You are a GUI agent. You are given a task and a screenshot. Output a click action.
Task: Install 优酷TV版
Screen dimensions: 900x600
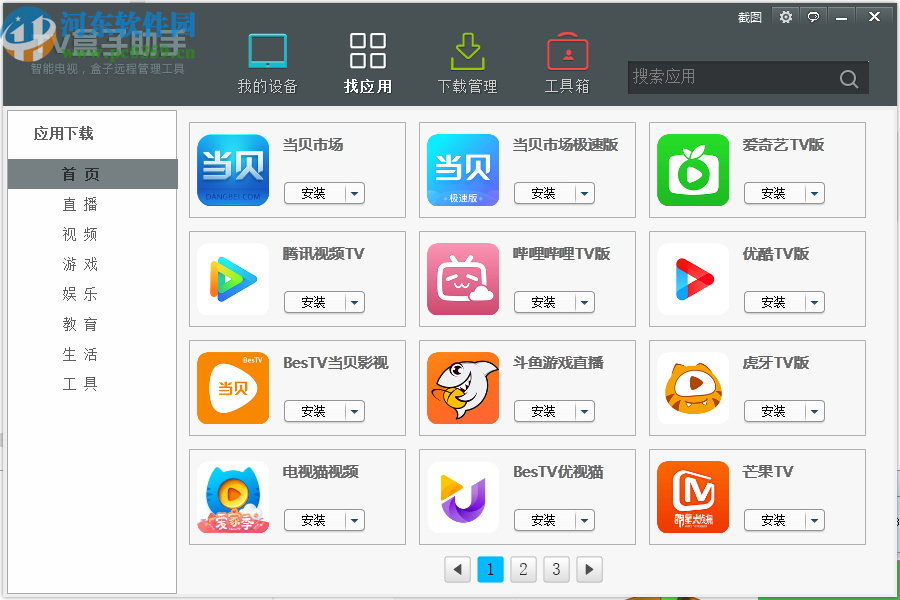tap(777, 302)
